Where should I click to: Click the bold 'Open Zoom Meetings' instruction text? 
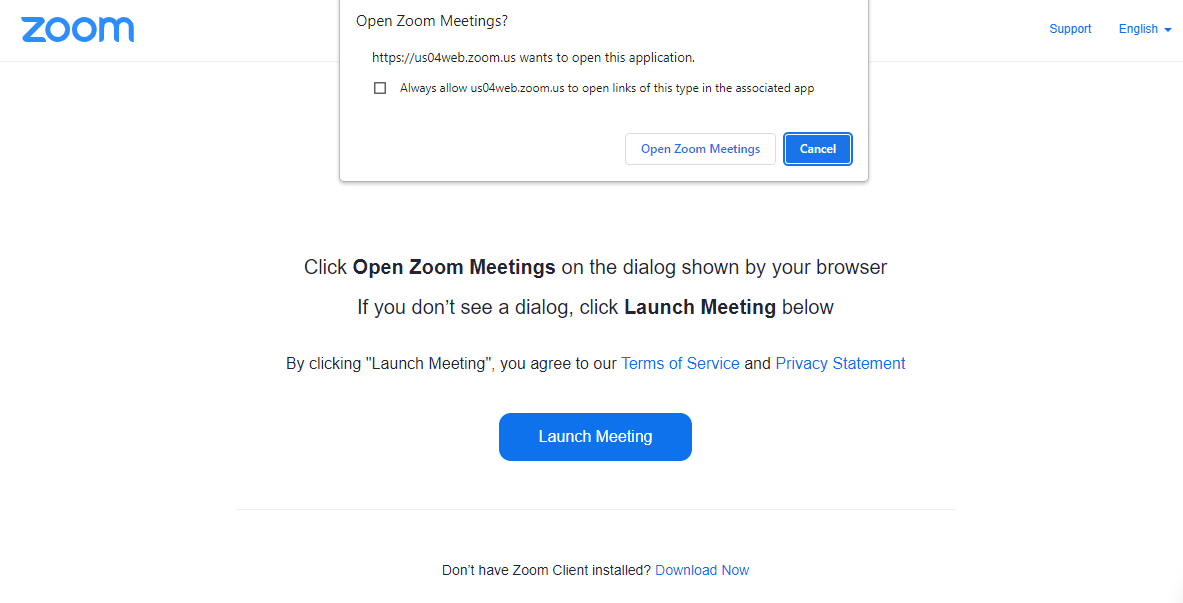click(x=454, y=268)
